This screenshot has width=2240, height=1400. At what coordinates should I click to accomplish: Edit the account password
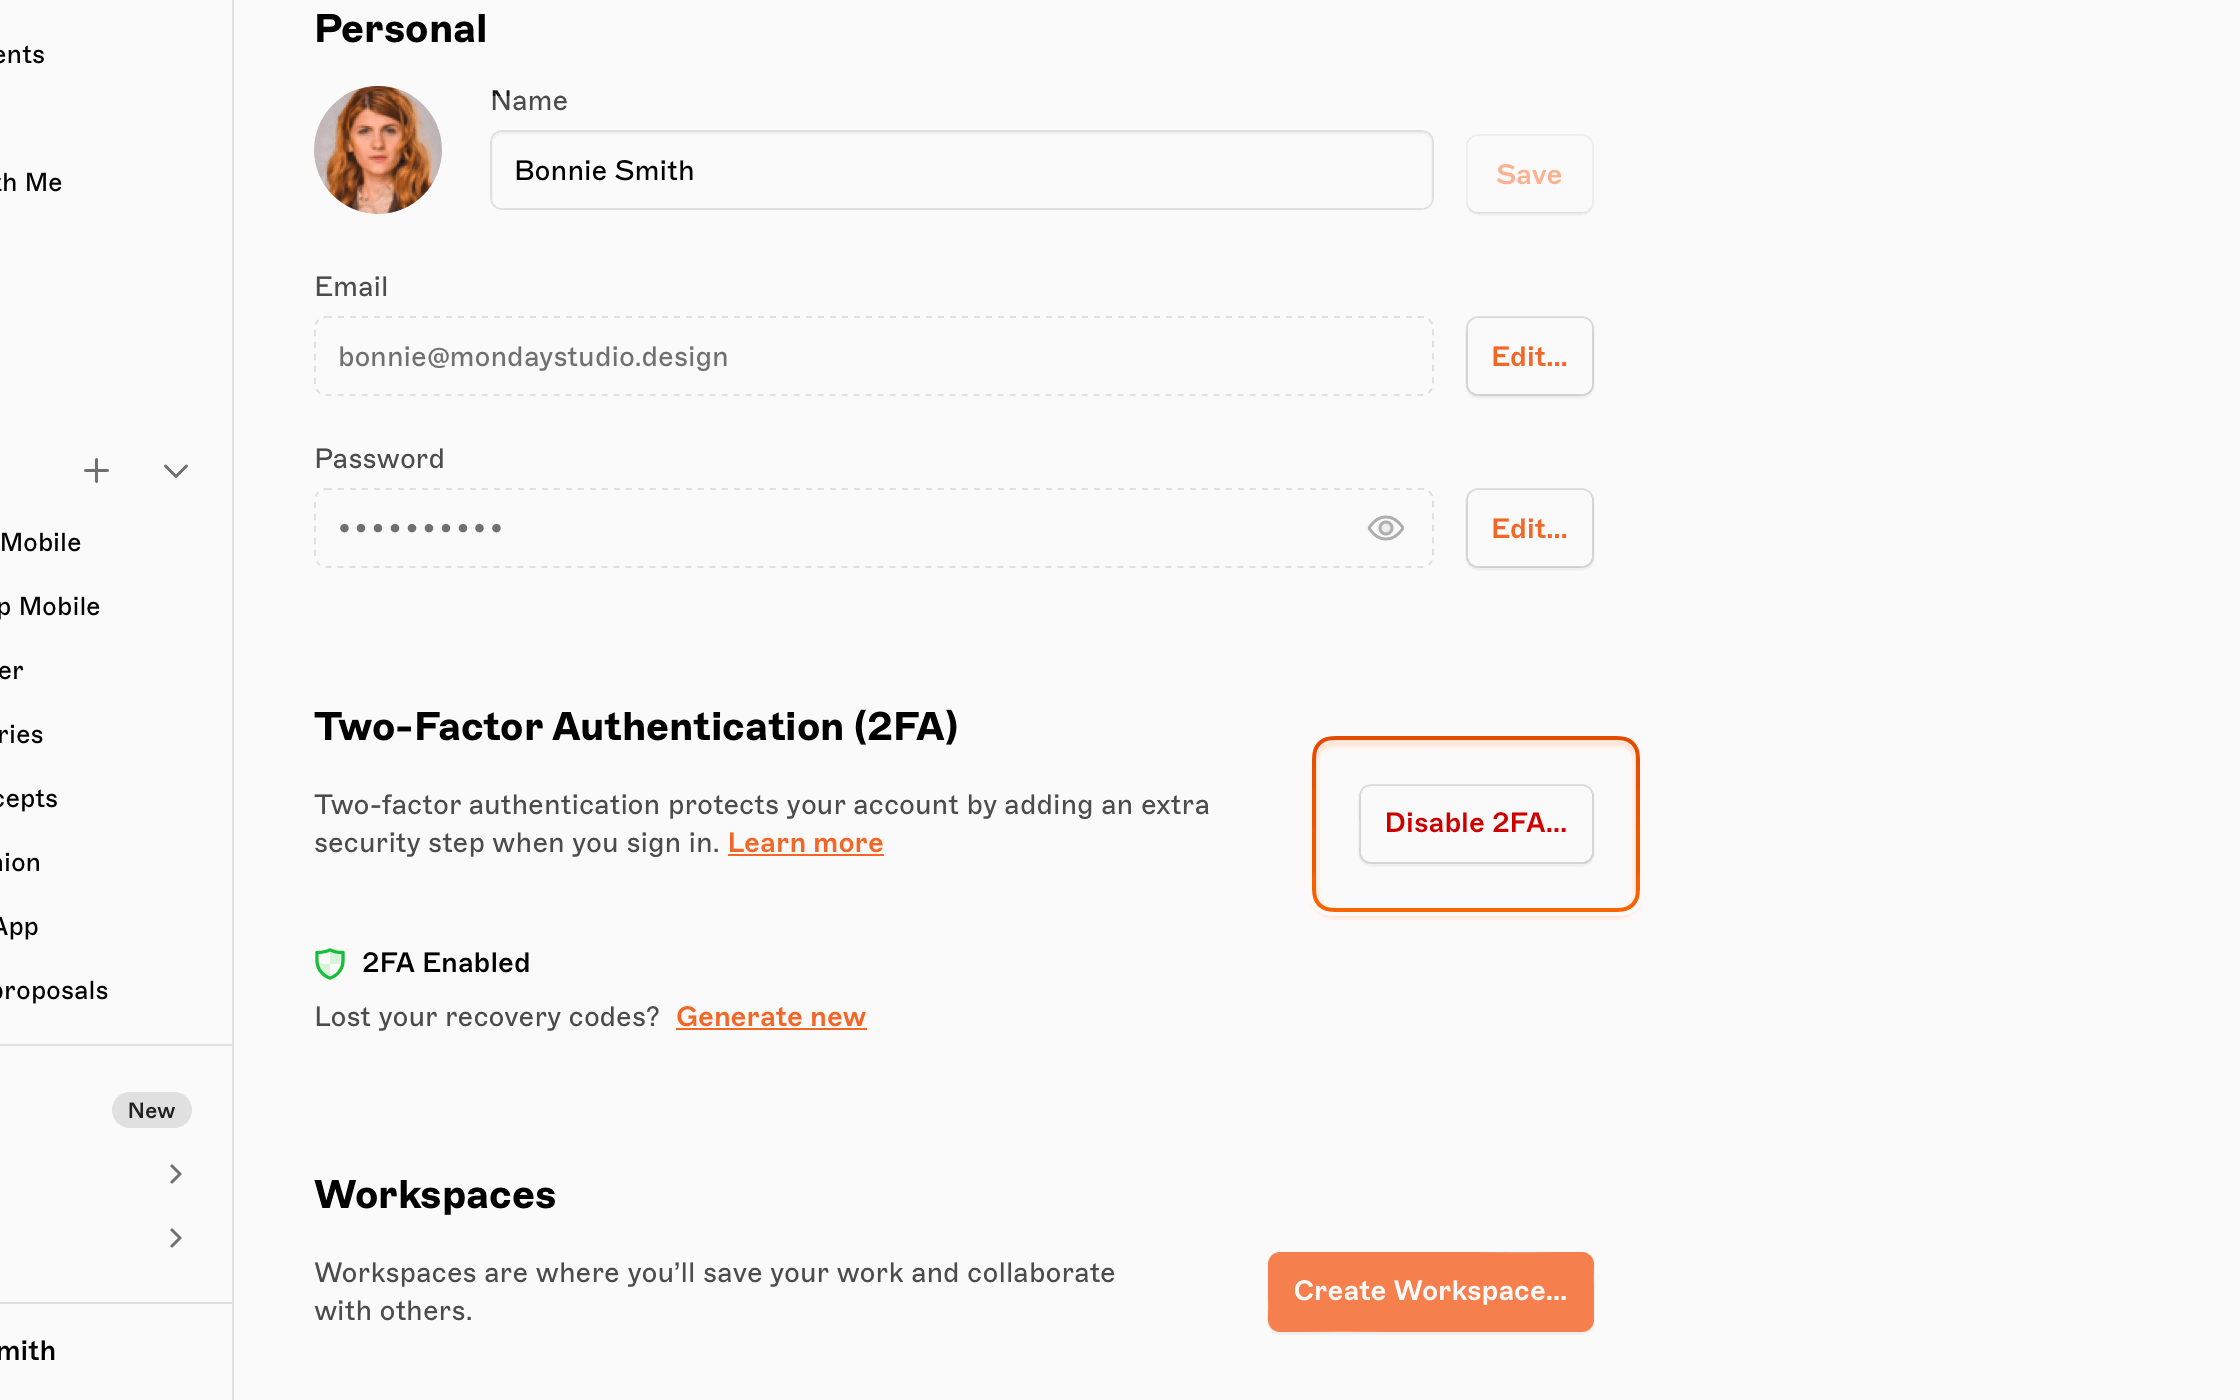point(1529,528)
